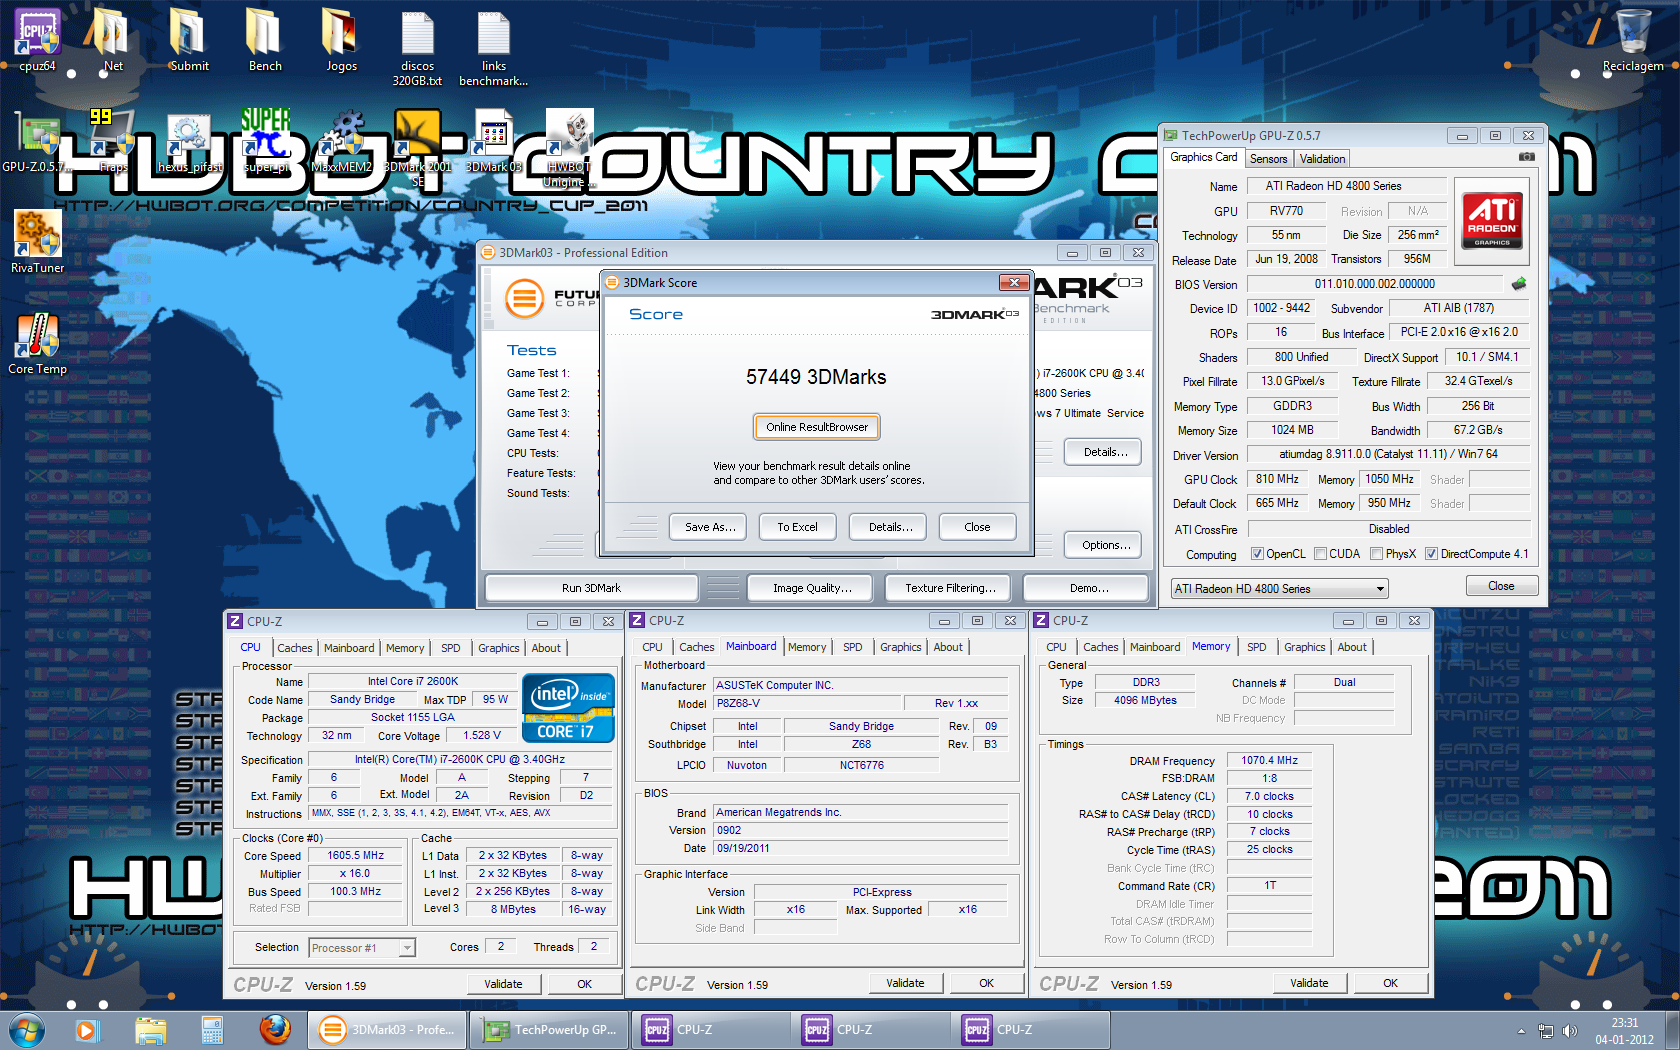Screen dimensions: 1680x1050
Task: Launch GPU-Z 0.5.7 desktop shortcut
Action: click(x=37, y=141)
